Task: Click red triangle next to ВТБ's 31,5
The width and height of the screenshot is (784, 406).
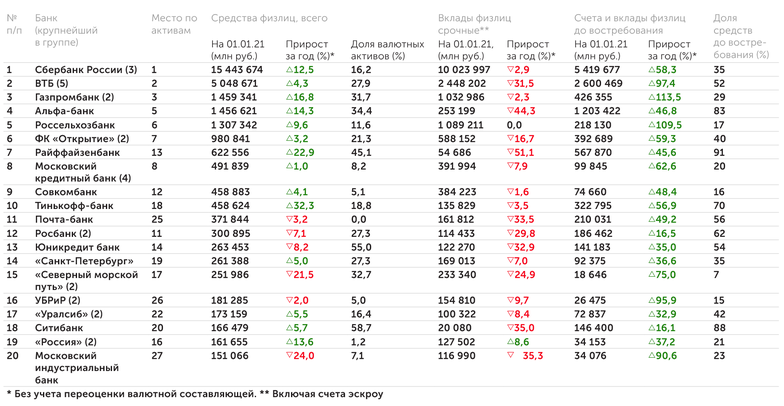Action: 510,84
